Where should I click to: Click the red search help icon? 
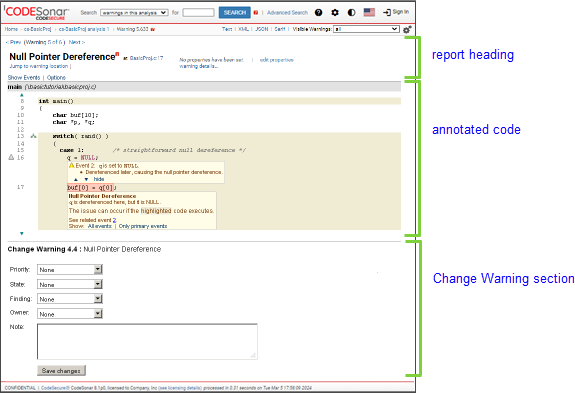coord(256,12)
